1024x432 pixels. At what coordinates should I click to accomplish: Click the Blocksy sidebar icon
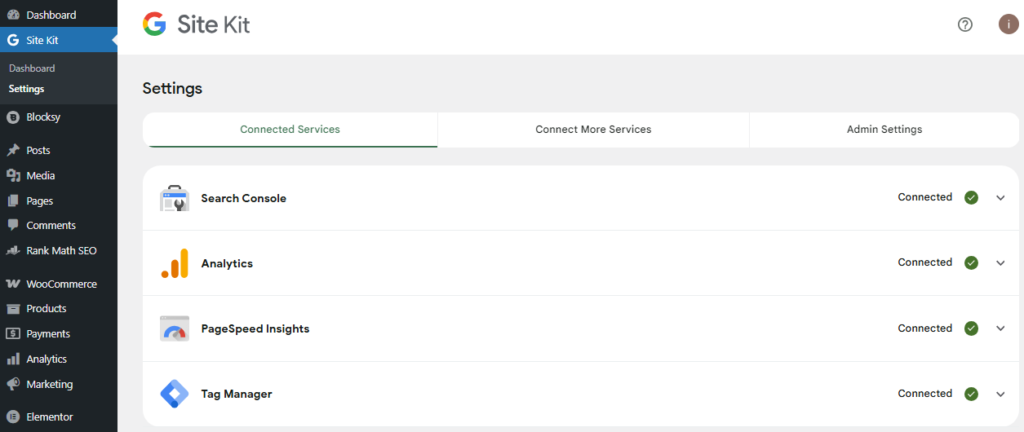12,117
